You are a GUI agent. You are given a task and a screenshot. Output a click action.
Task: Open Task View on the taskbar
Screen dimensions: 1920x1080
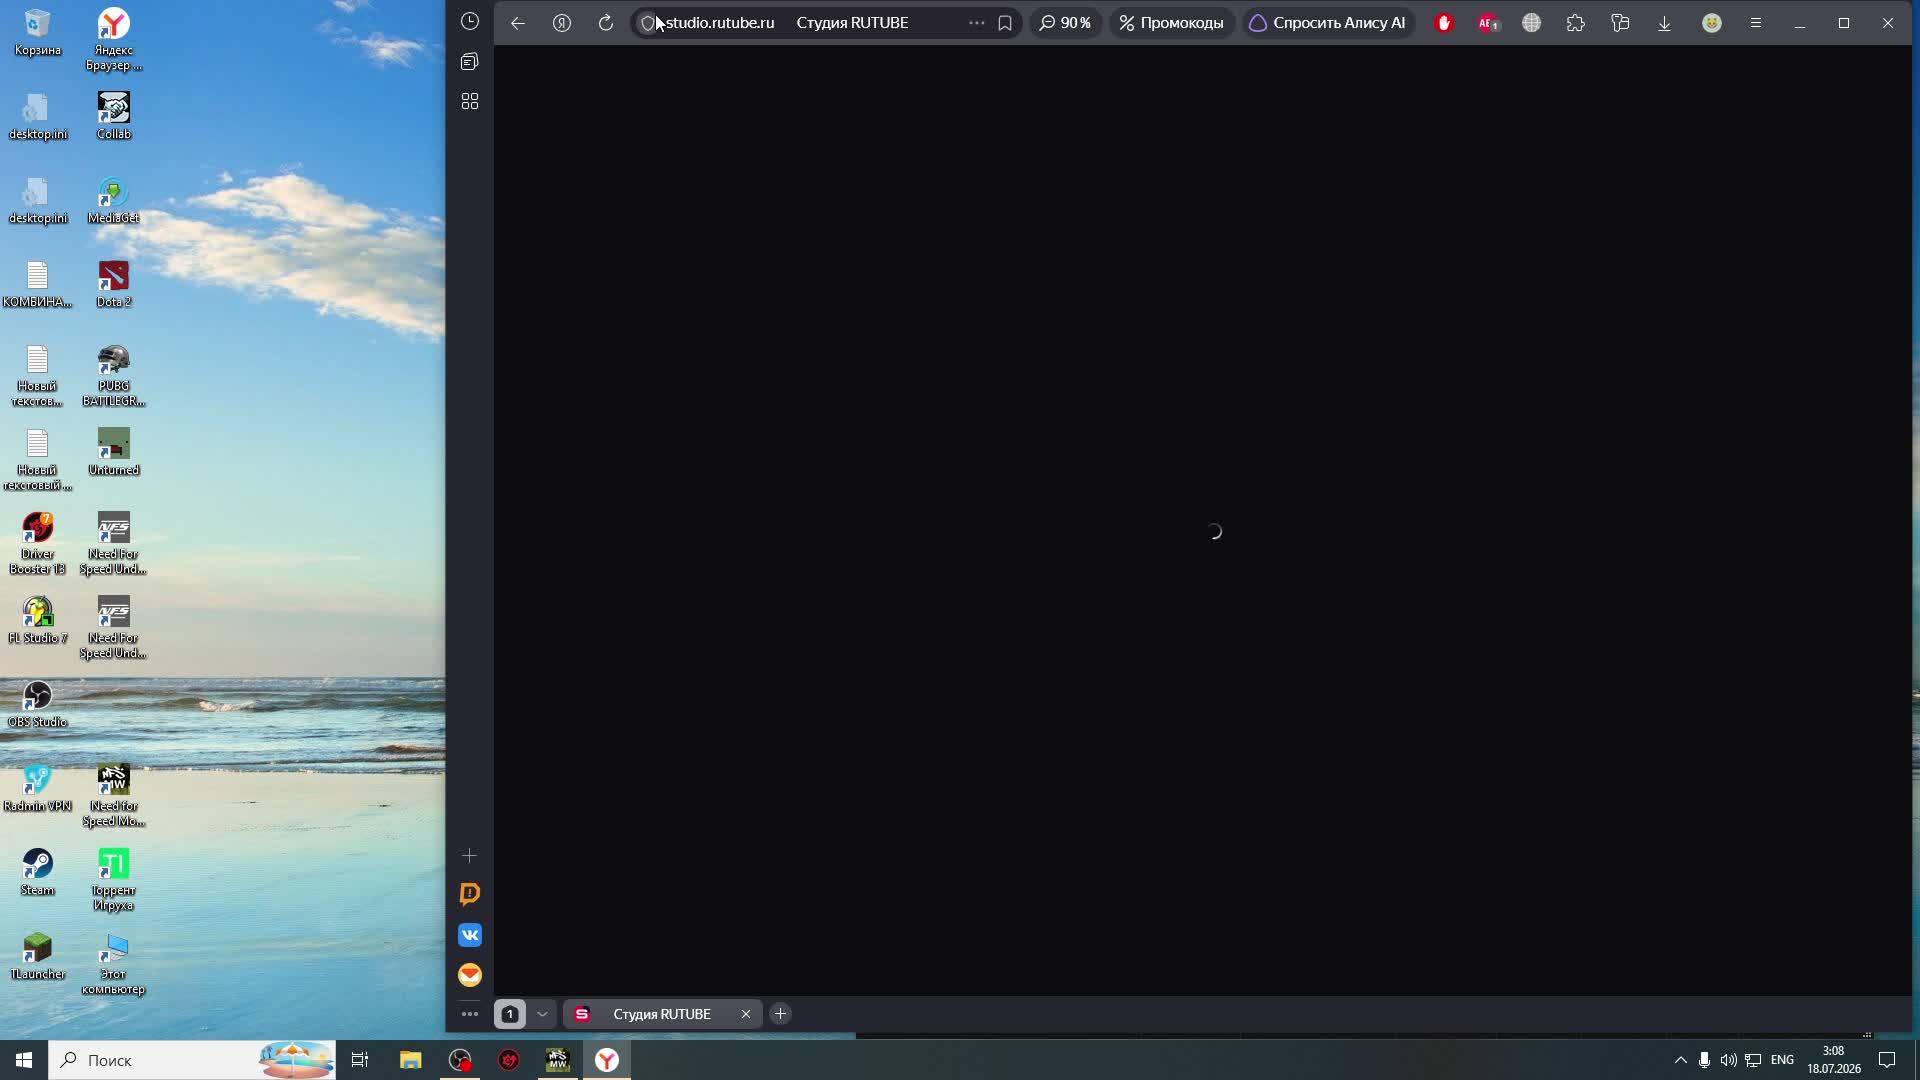coord(360,1060)
